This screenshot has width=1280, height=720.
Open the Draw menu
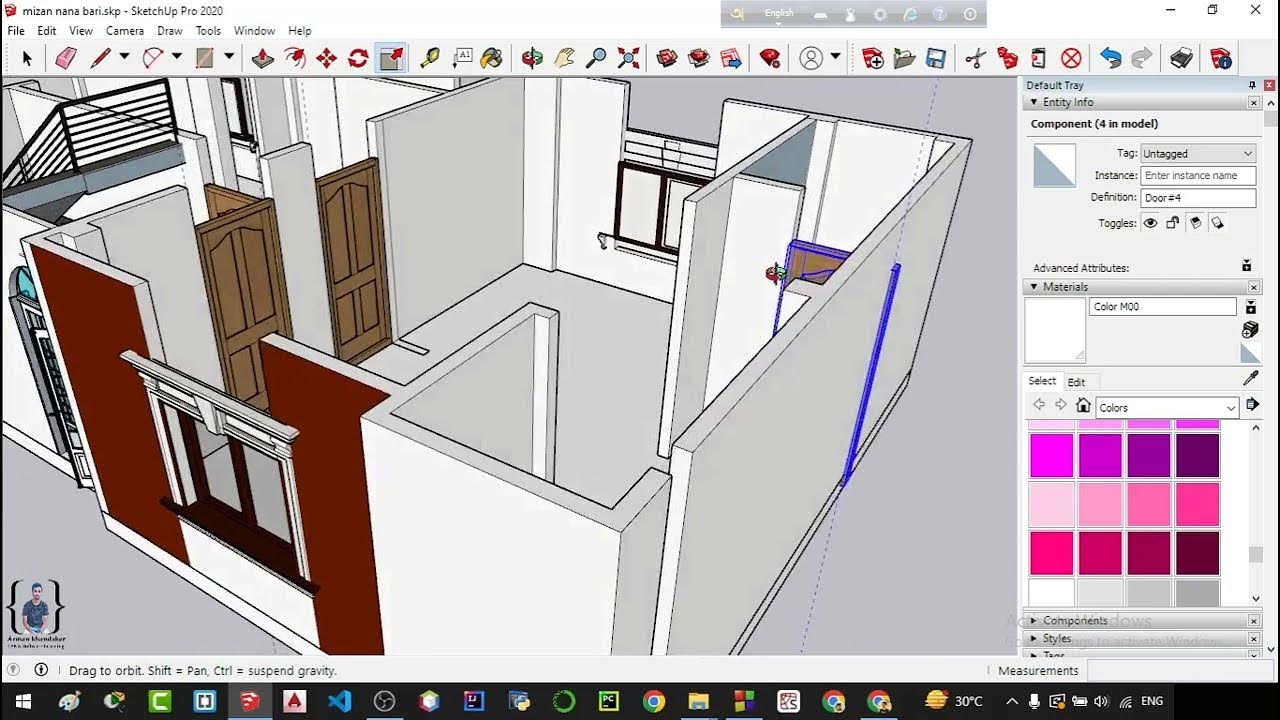tap(170, 31)
